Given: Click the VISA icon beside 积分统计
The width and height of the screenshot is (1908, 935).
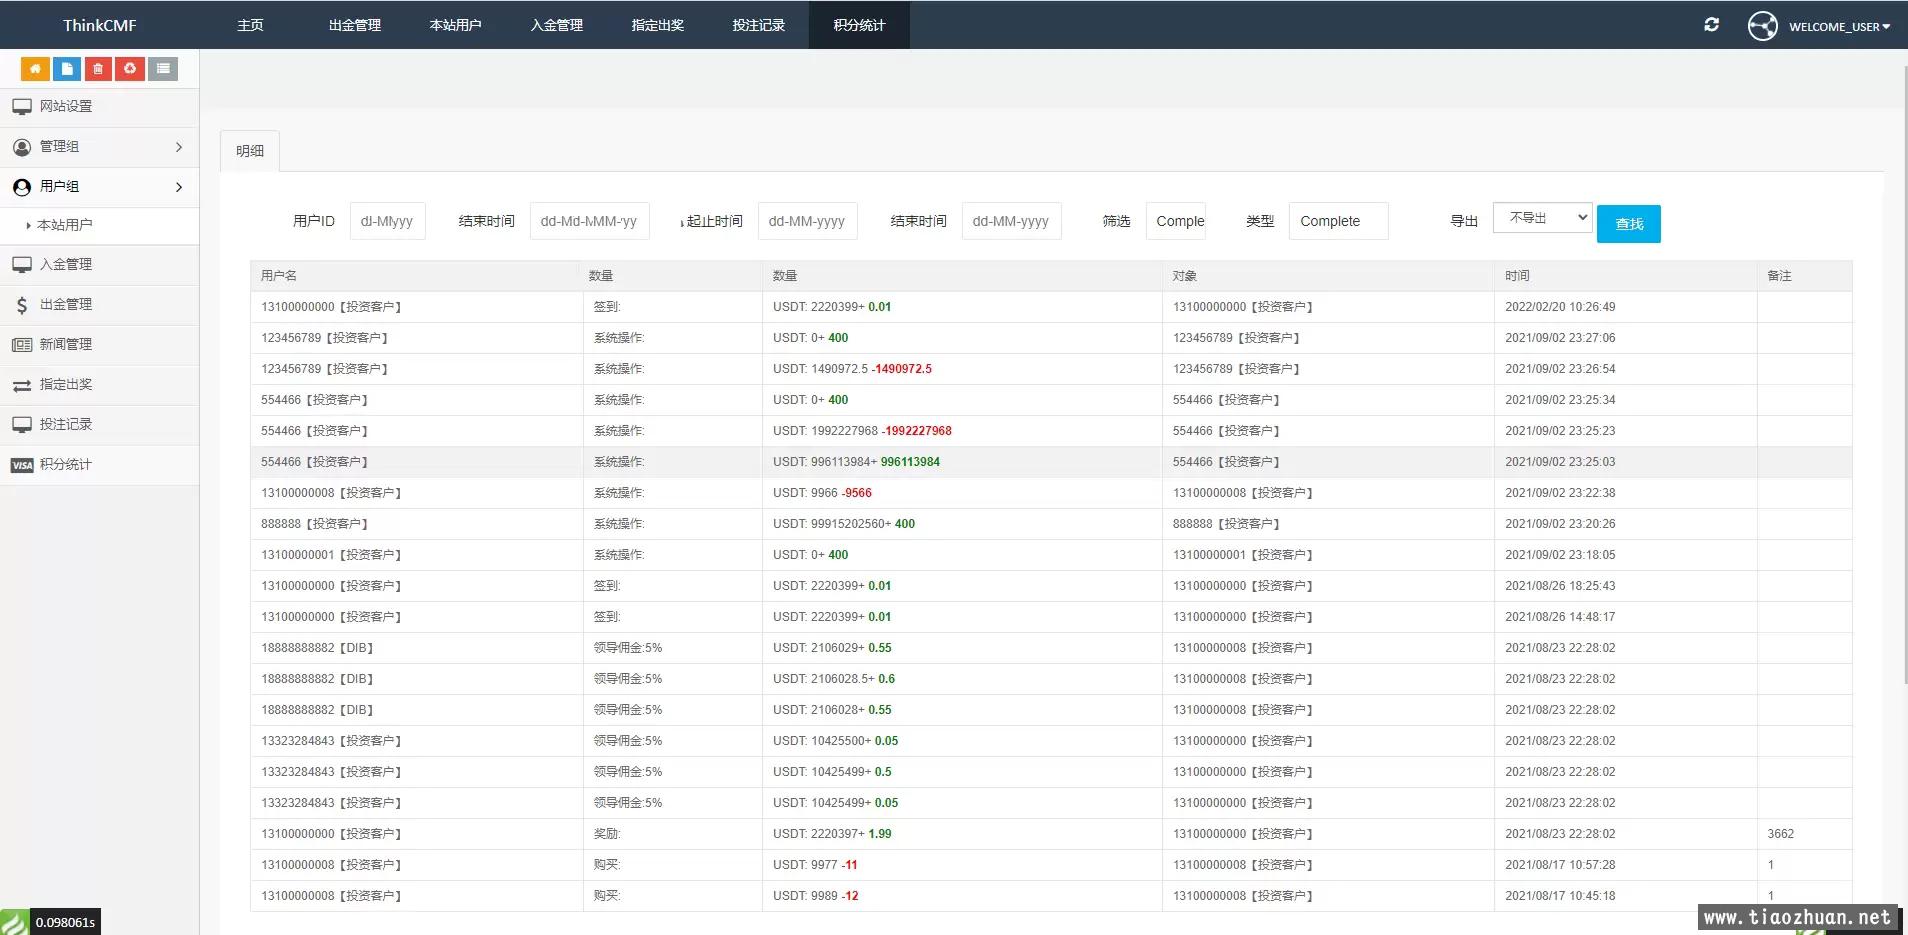Looking at the screenshot, I should pos(22,465).
